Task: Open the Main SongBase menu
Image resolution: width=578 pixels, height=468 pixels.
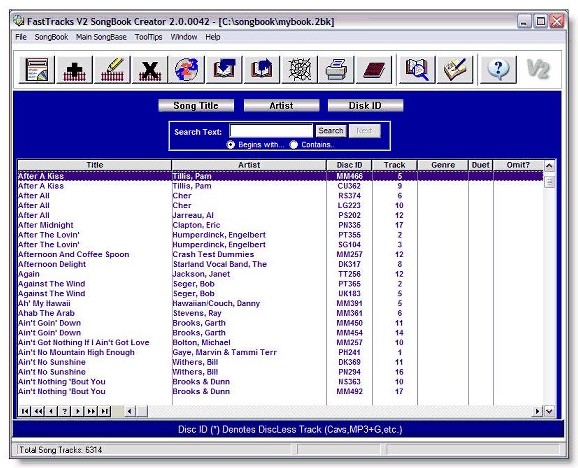Action: coord(101,37)
